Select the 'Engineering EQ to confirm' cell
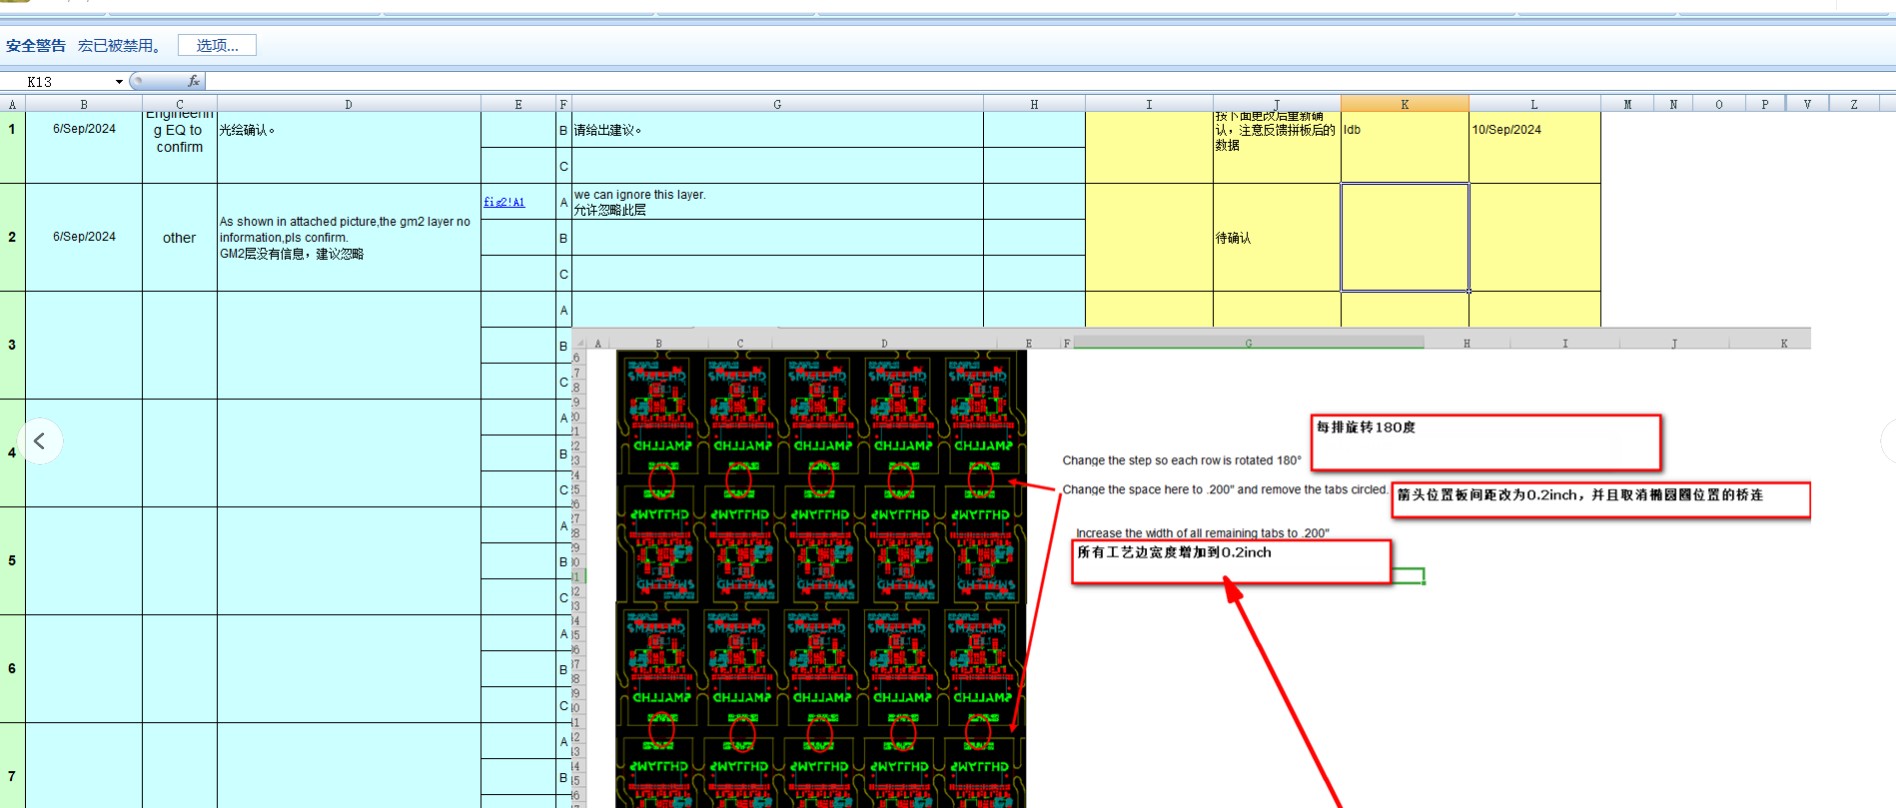The width and height of the screenshot is (1896, 808). 180,147
